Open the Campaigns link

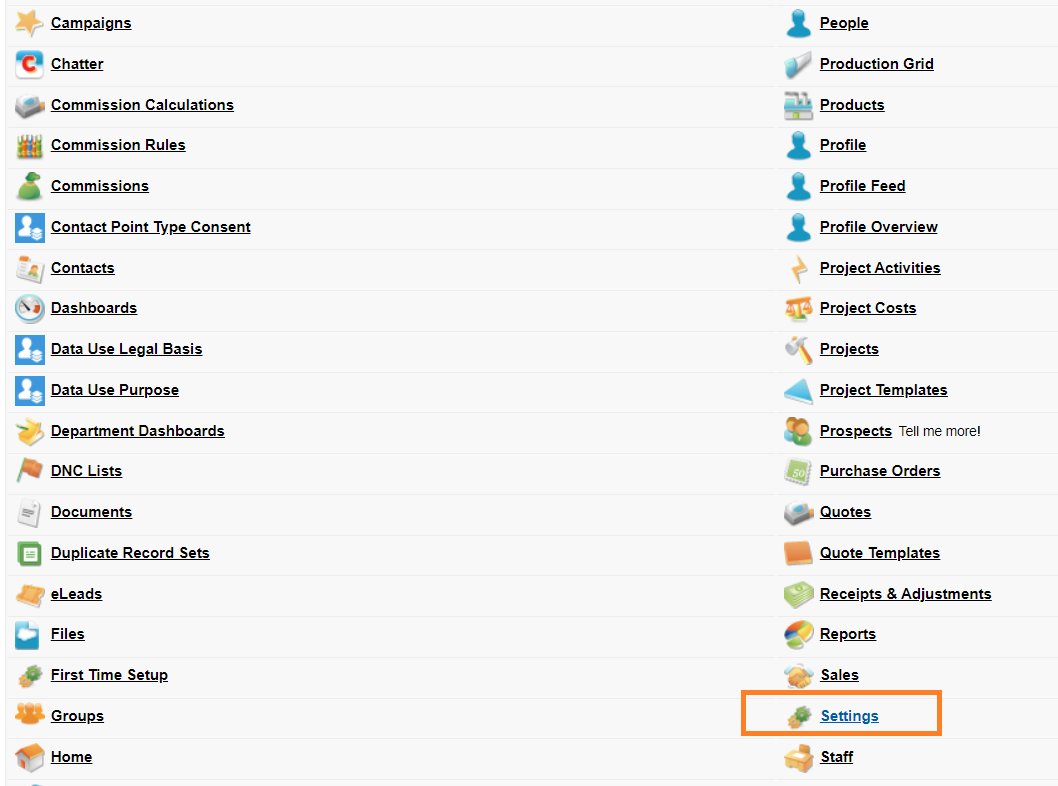pos(91,23)
